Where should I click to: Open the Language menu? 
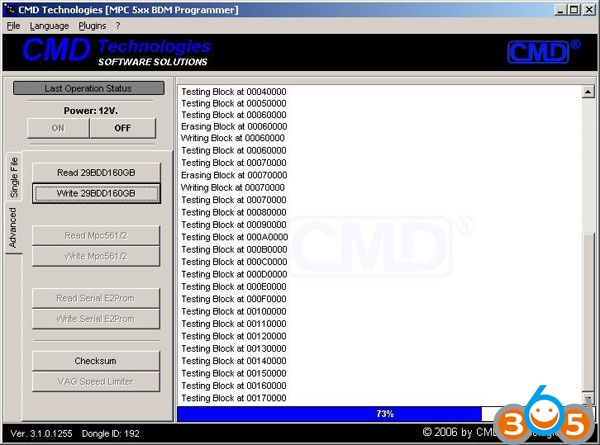(49, 26)
